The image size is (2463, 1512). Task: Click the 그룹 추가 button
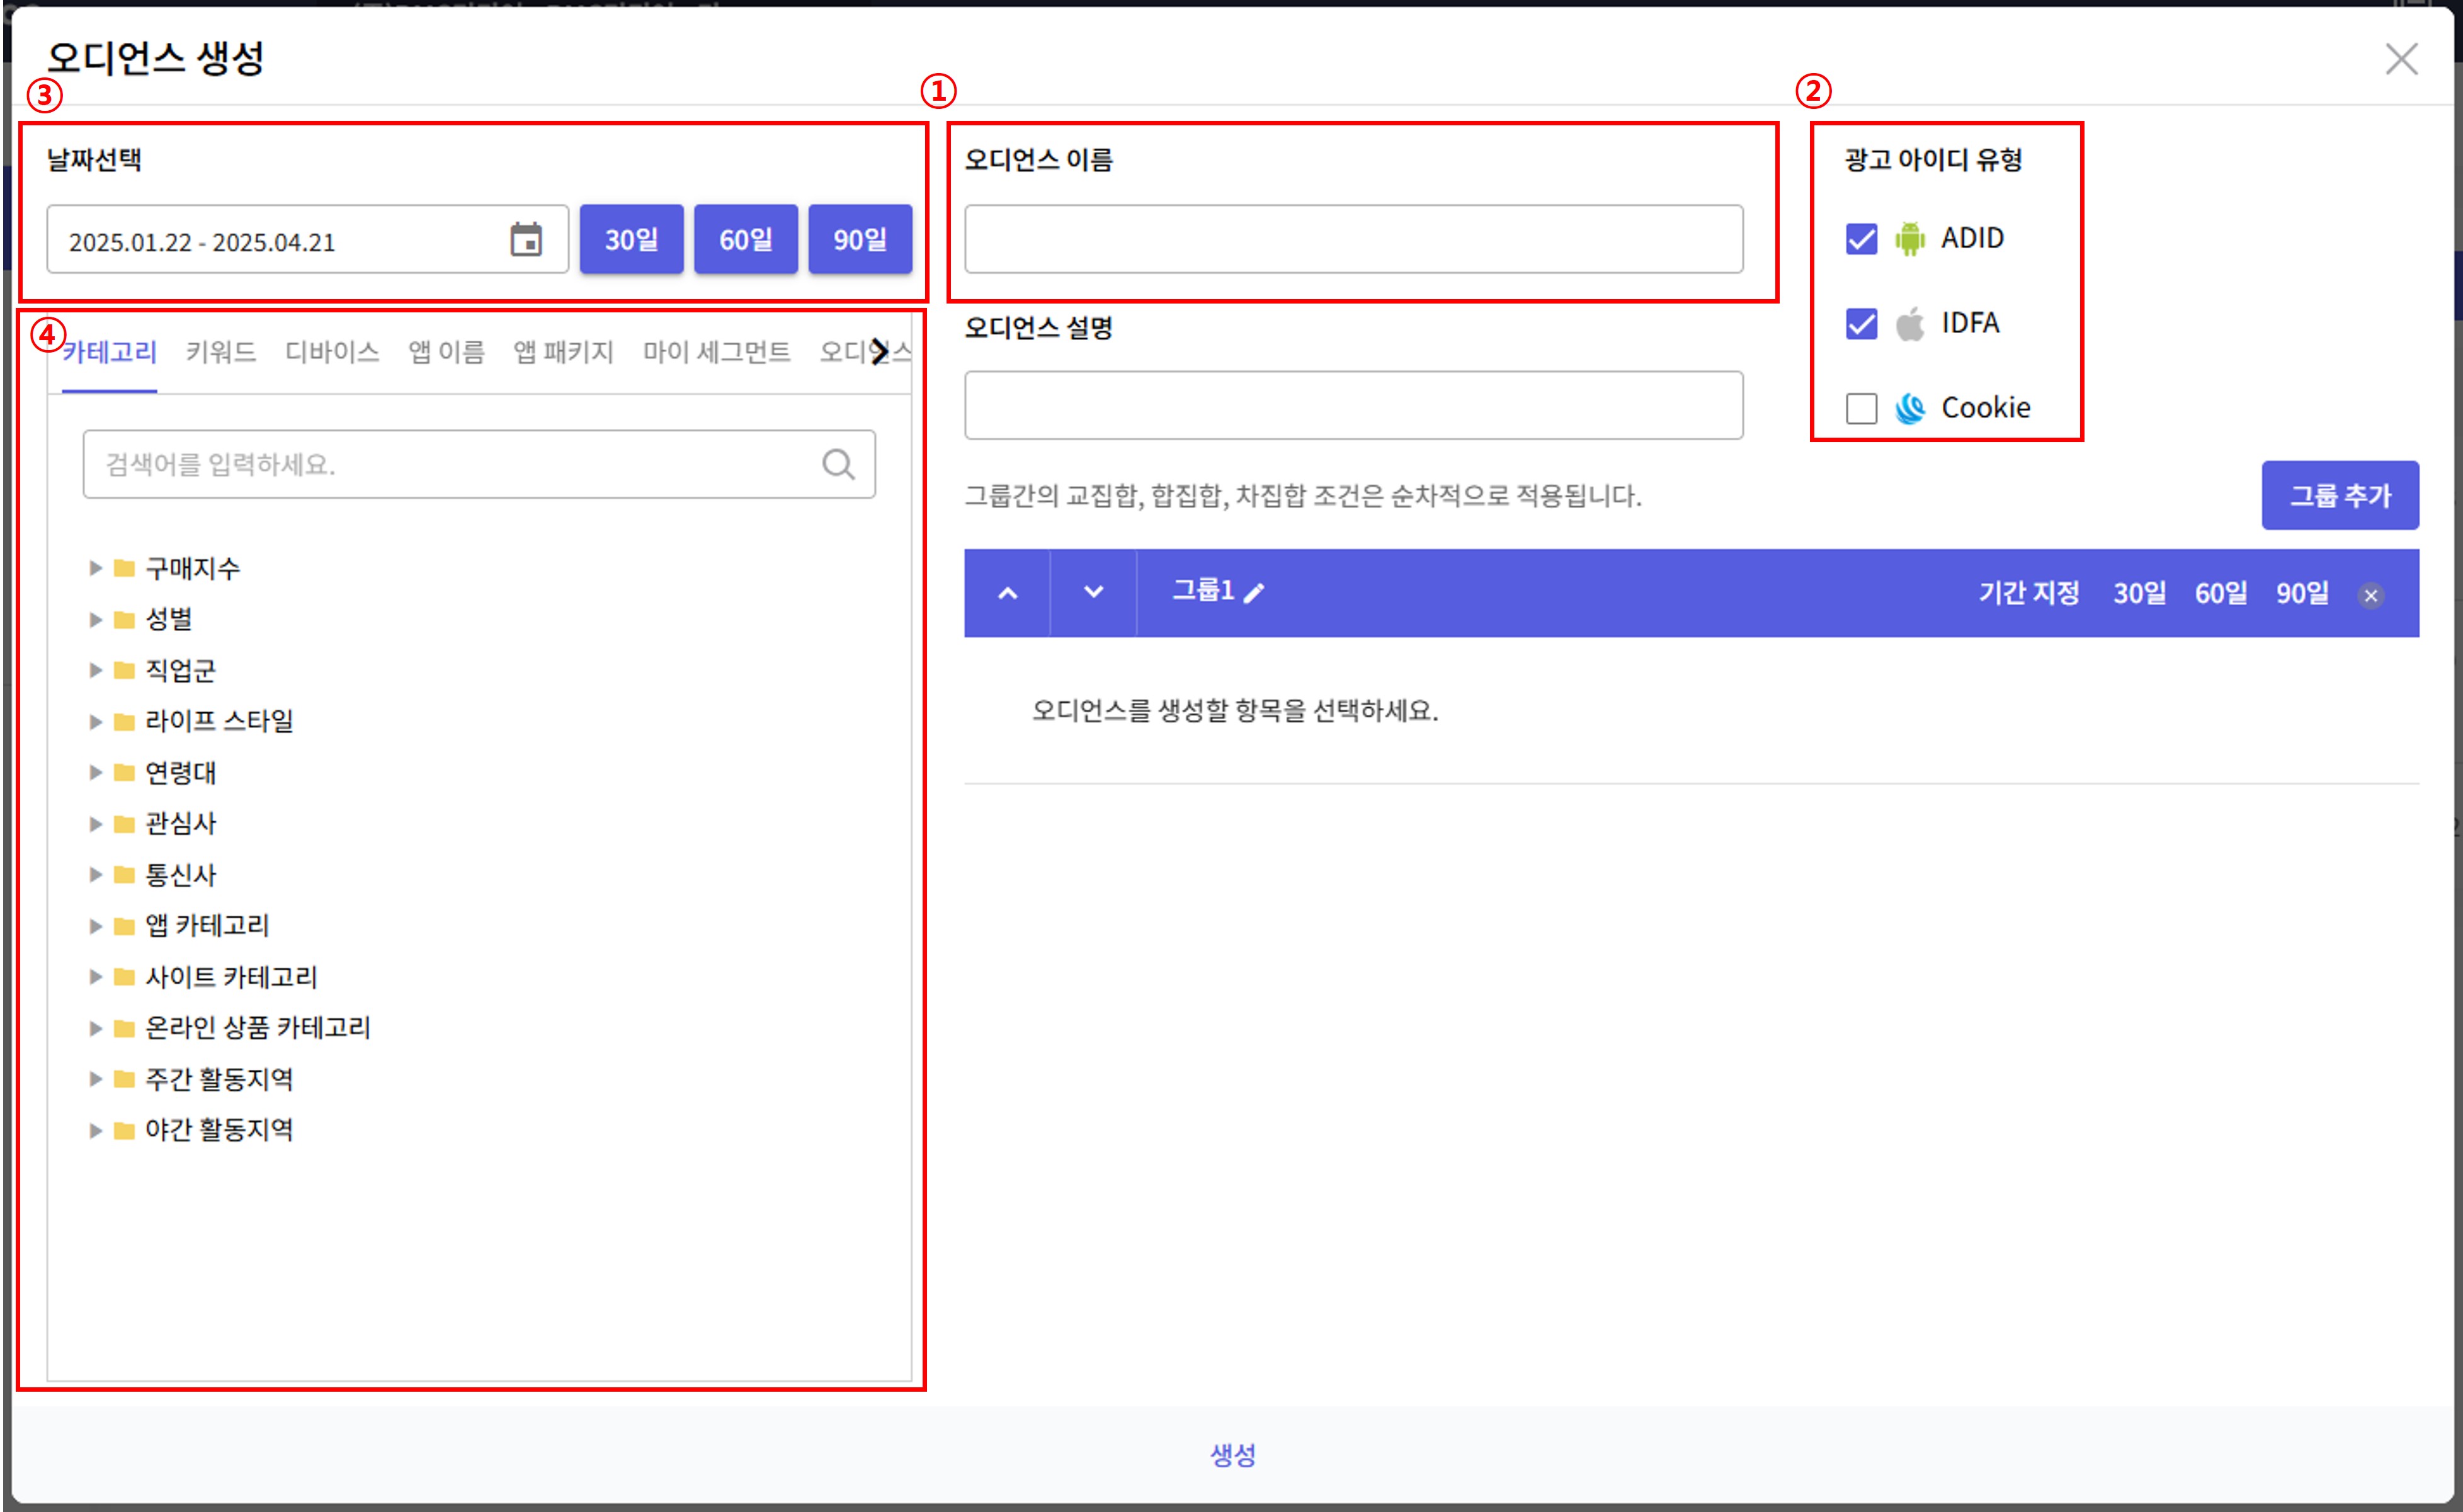click(x=2339, y=495)
